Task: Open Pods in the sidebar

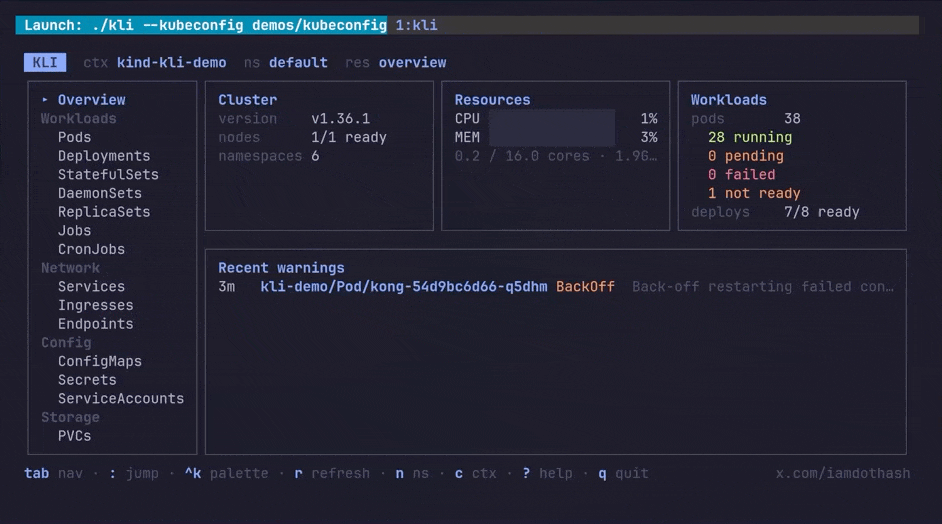Action: coord(74,137)
